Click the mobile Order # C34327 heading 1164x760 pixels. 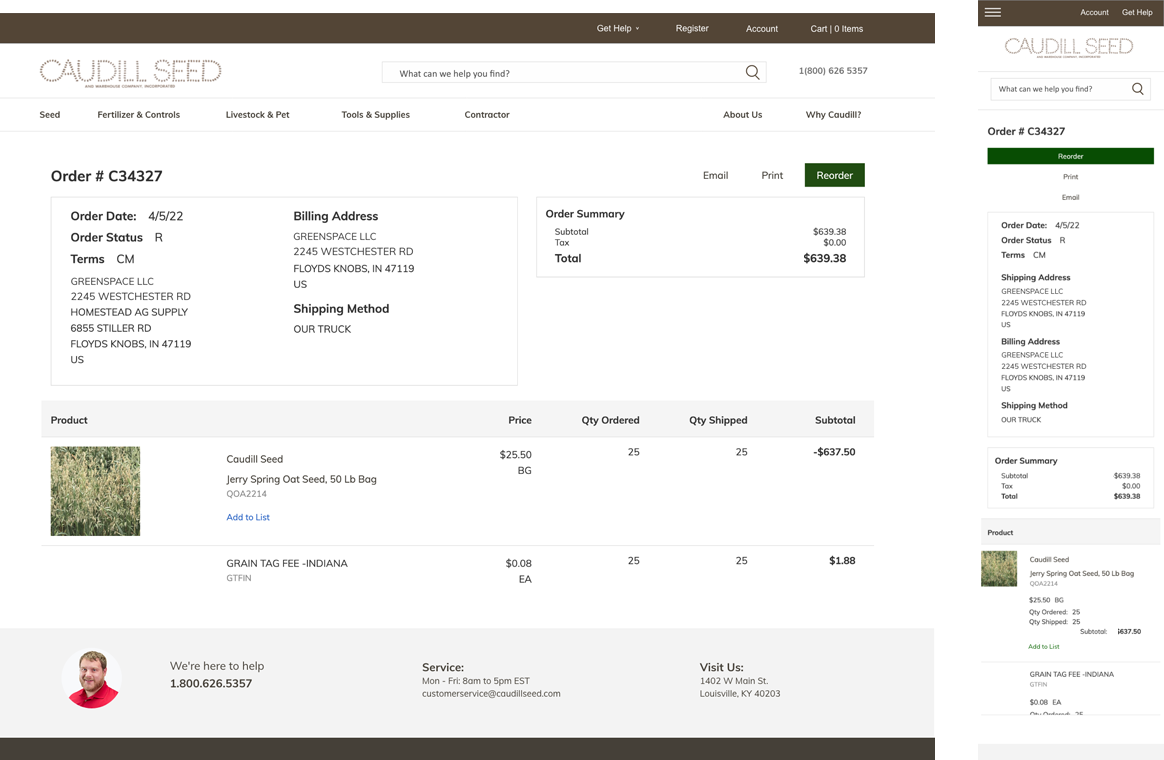coord(1026,131)
